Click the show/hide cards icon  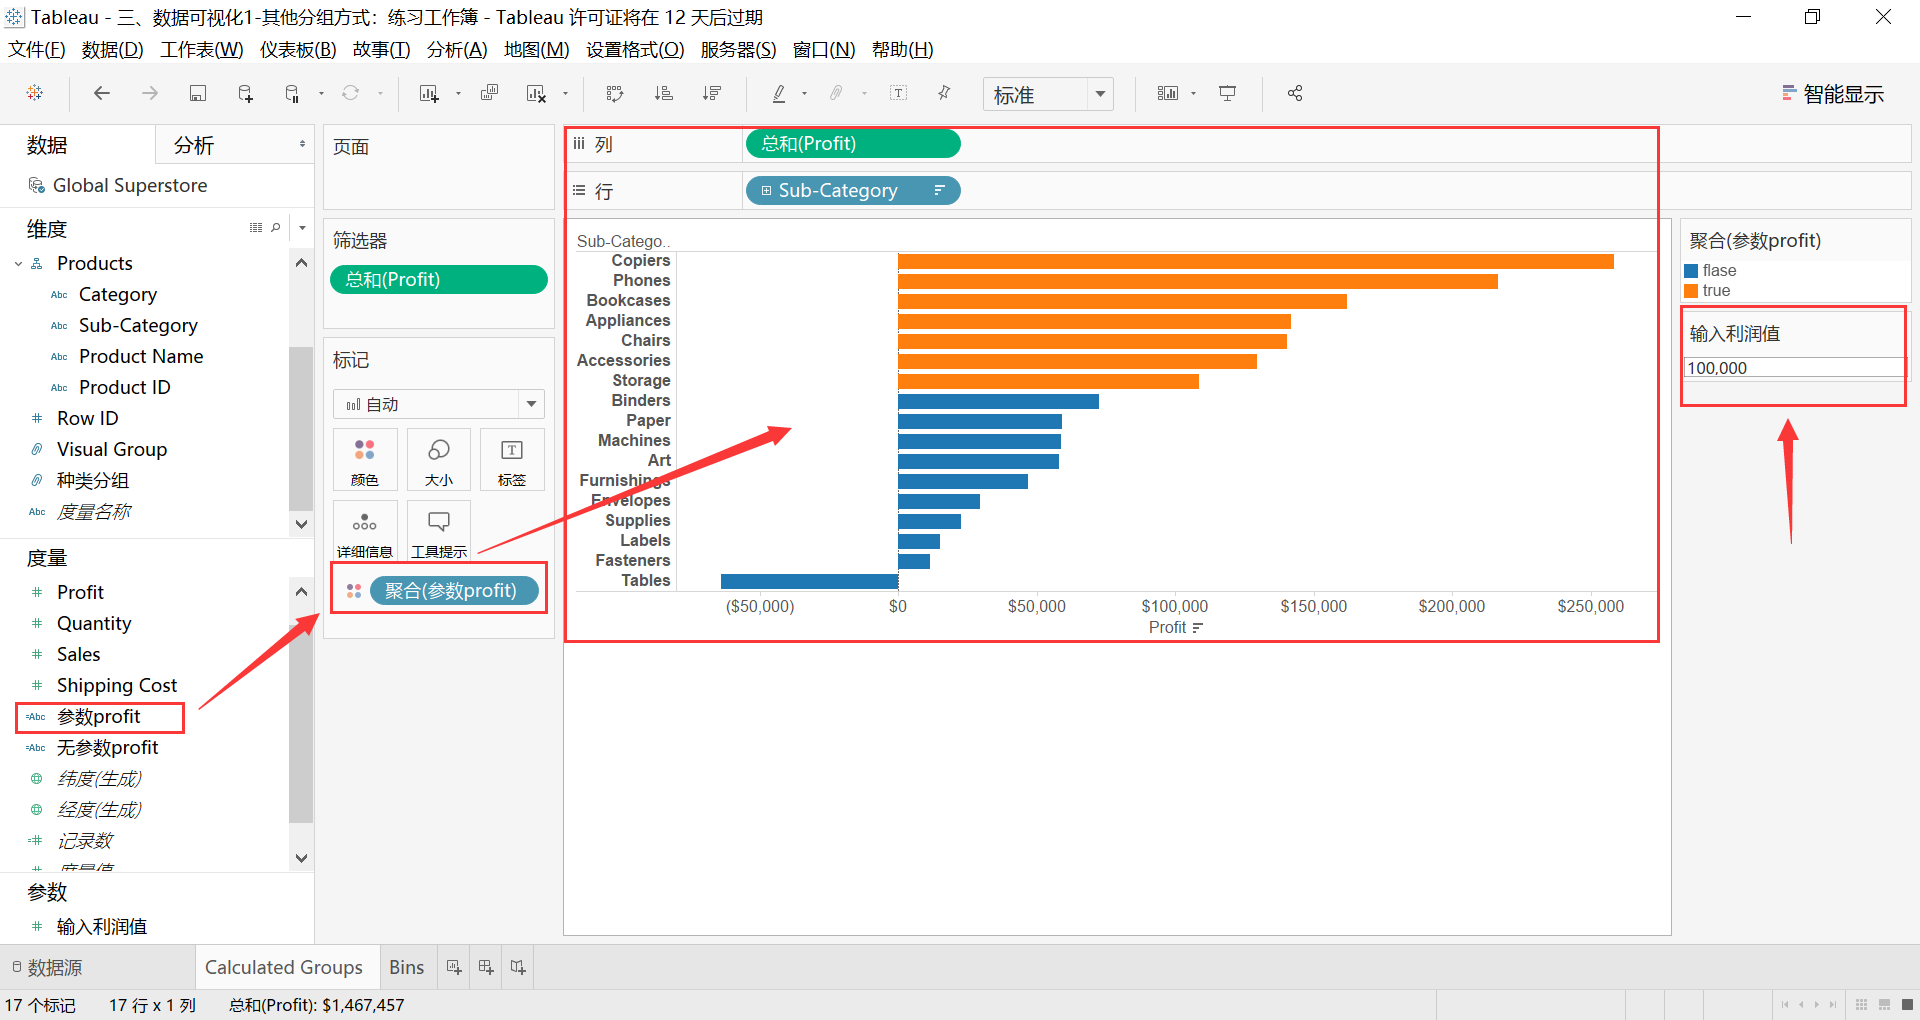pyautogui.click(x=1168, y=93)
